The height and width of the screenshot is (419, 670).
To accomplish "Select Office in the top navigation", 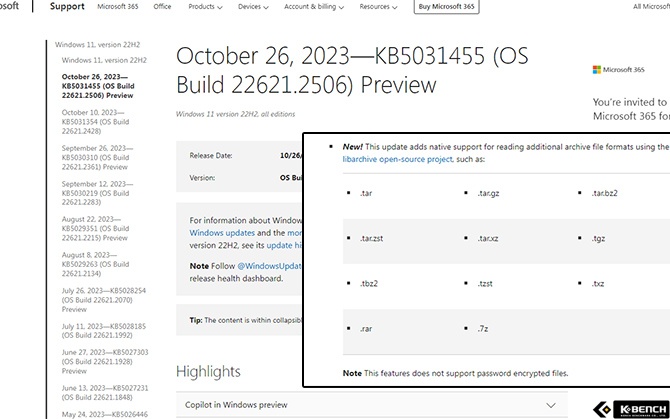I will [162, 7].
